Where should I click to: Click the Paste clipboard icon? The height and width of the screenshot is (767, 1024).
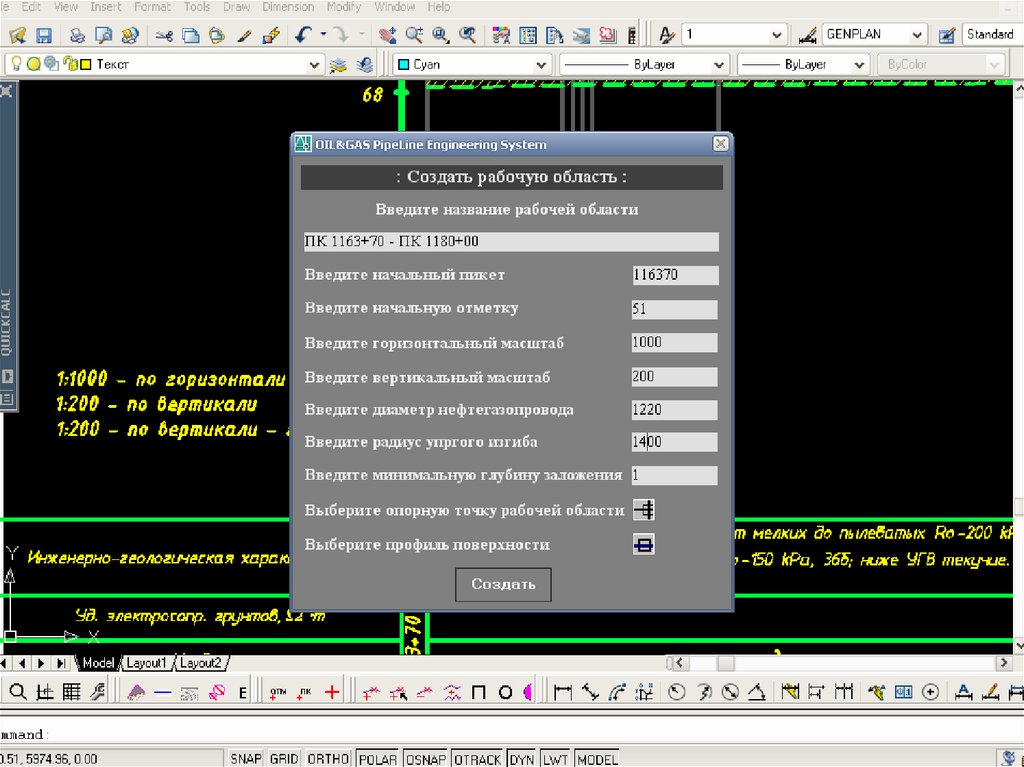point(217,35)
